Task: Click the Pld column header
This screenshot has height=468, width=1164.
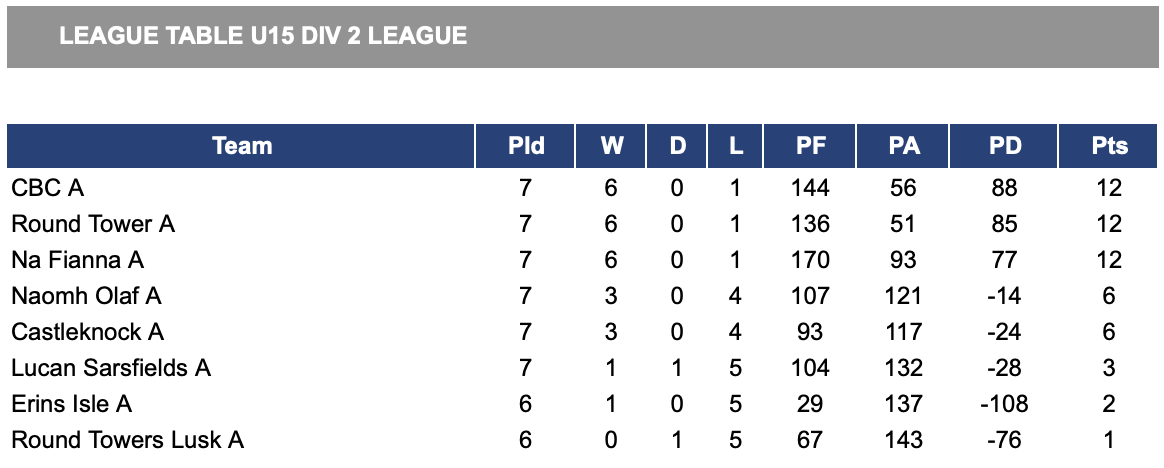Action: [526, 146]
